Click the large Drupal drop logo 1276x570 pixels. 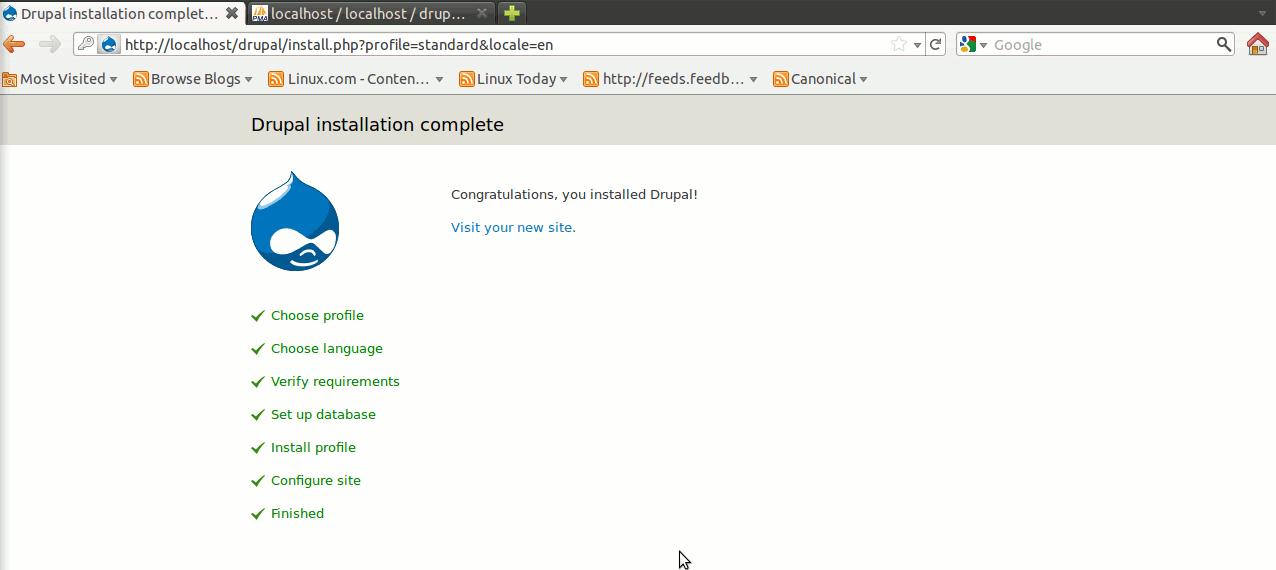(295, 221)
